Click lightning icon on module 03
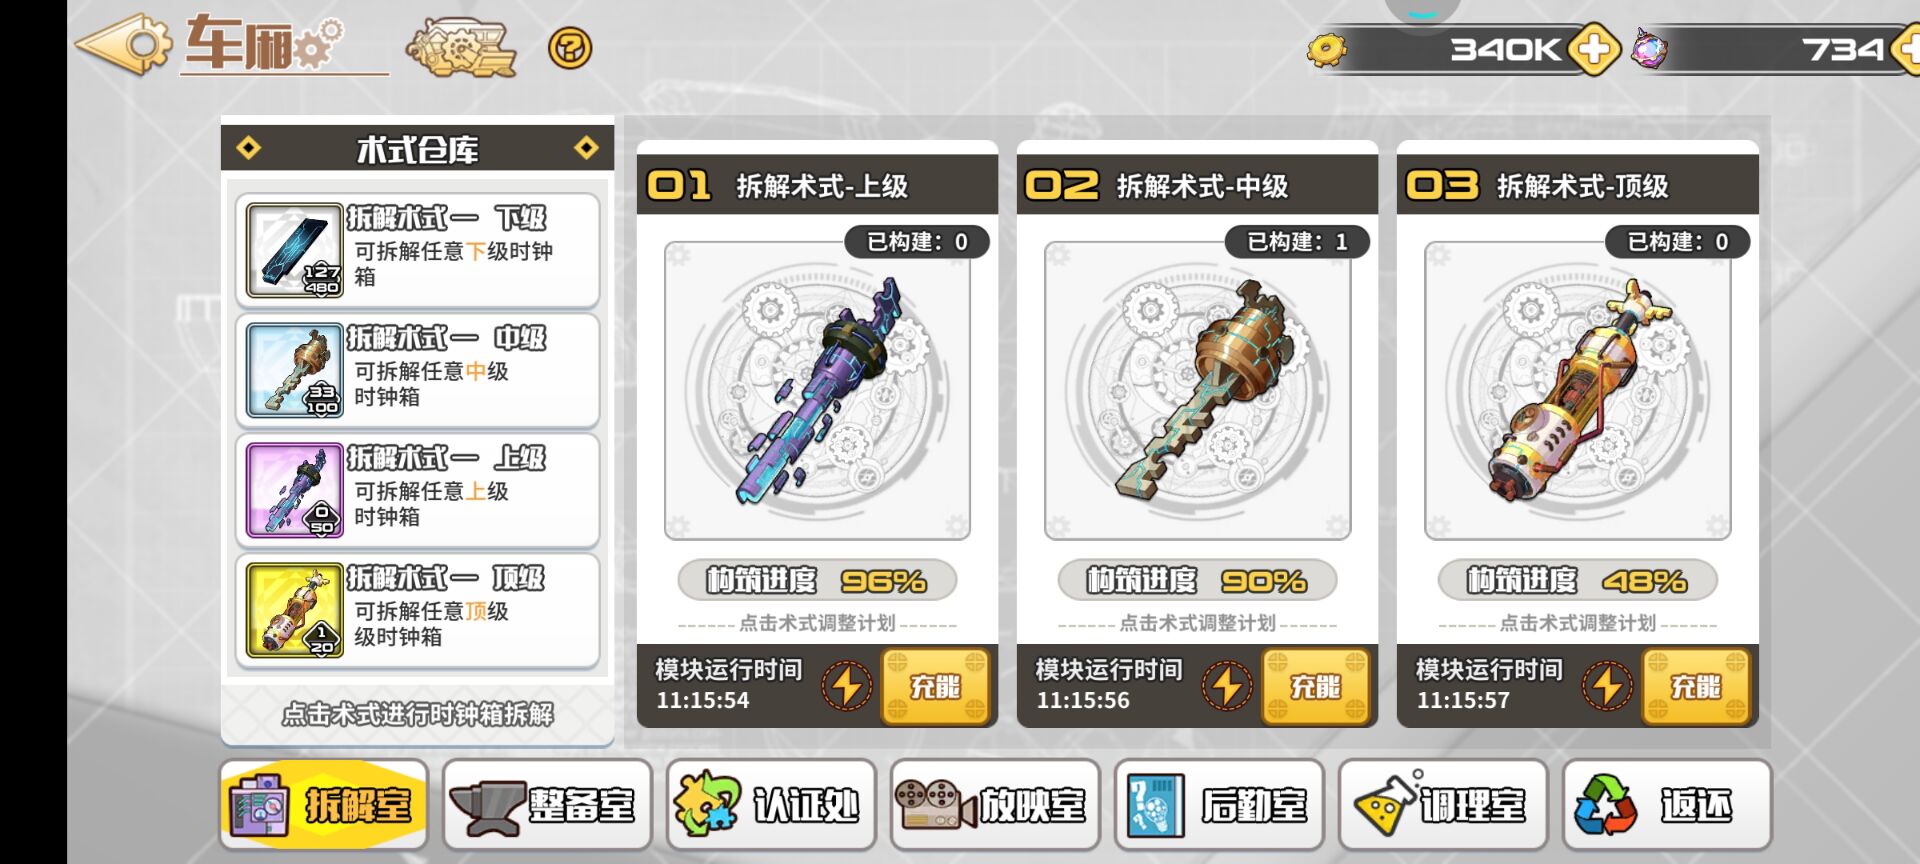 pyautogui.click(x=1607, y=686)
